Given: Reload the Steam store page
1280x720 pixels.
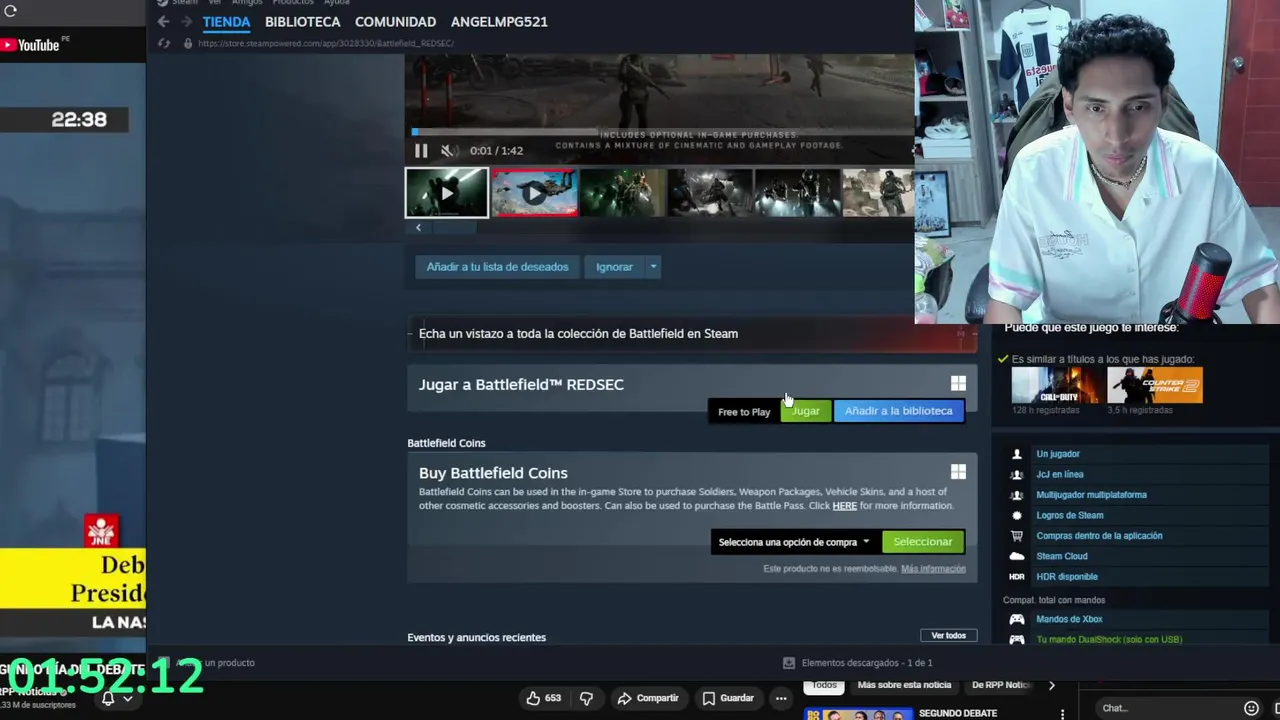Looking at the screenshot, I should click(x=164, y=43).
